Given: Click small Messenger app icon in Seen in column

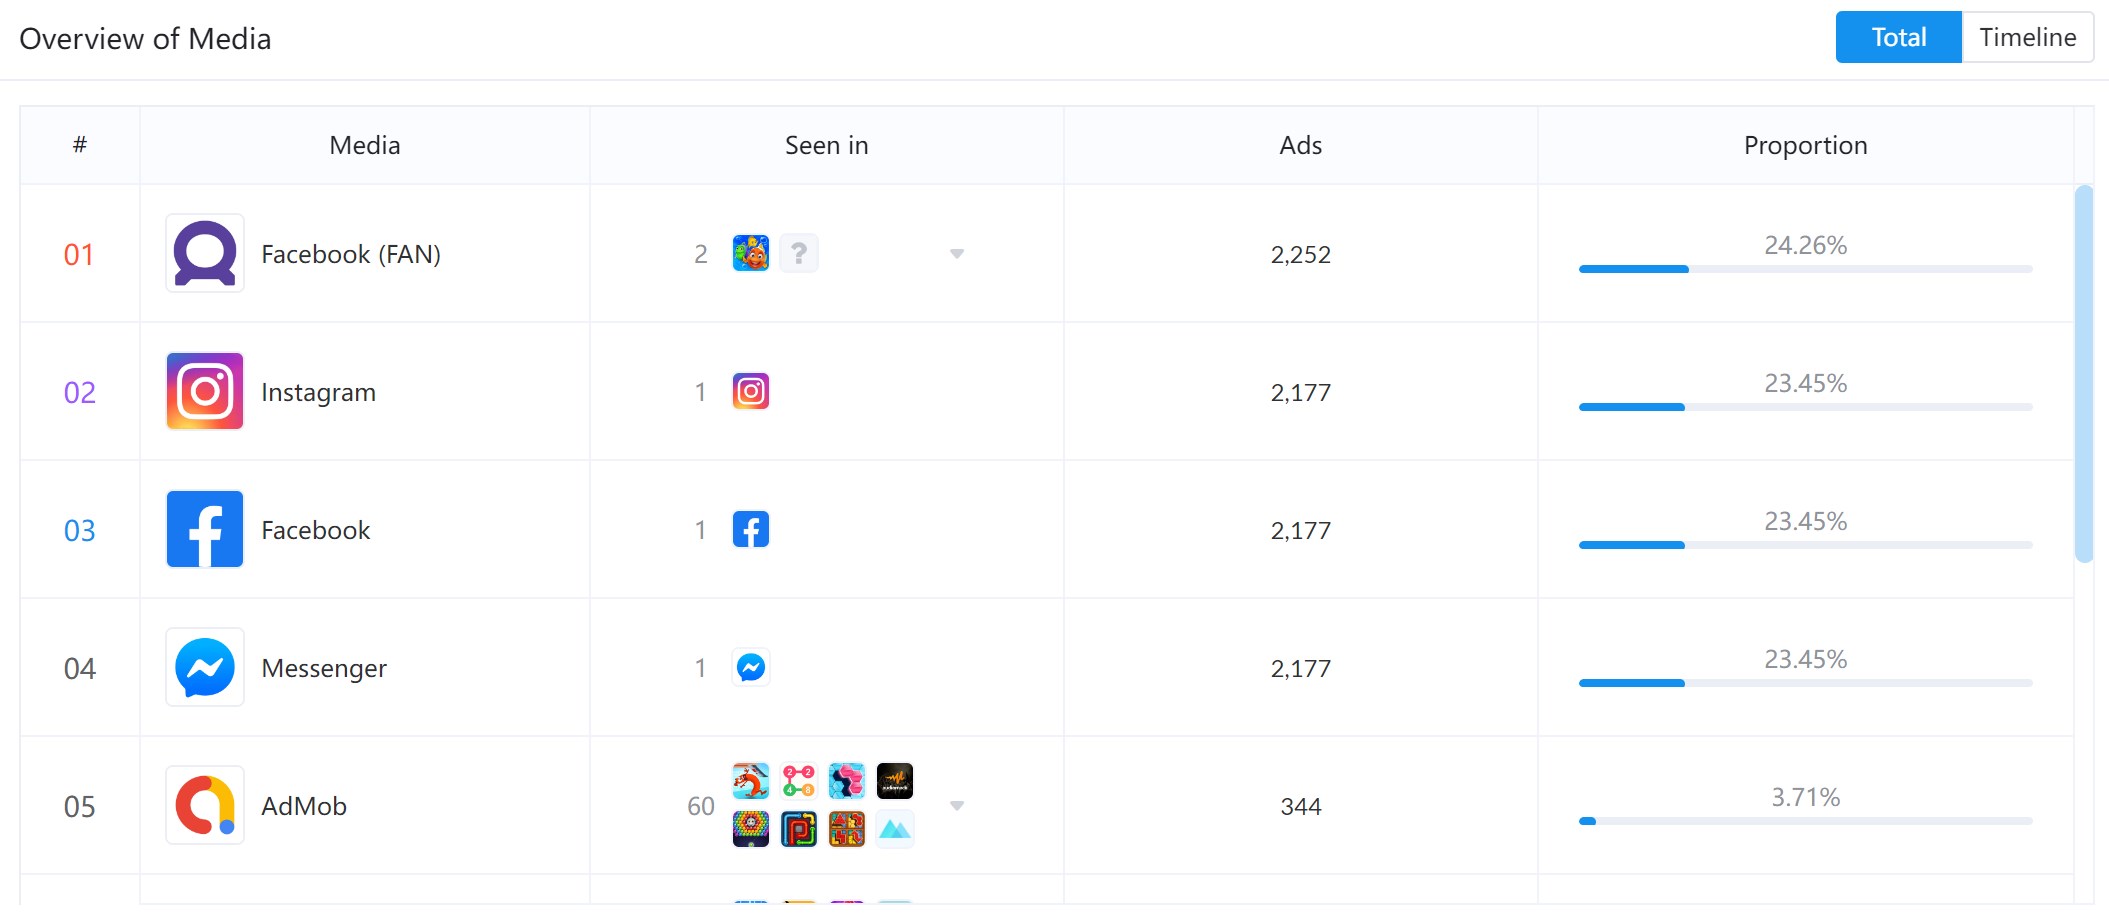Looking at the screenshot, I should 751,667.
